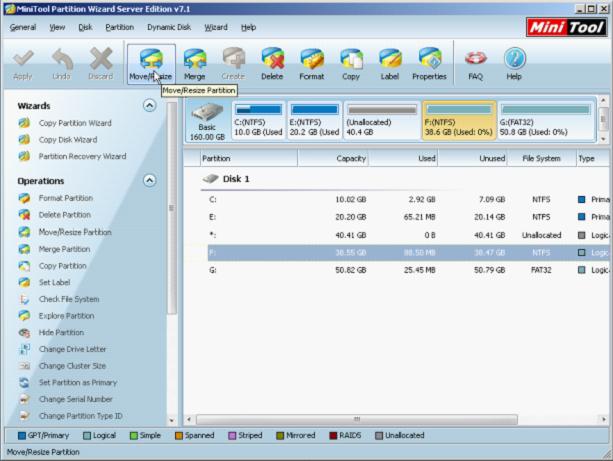Click the MiniTool logo

[x=566, y=27]
